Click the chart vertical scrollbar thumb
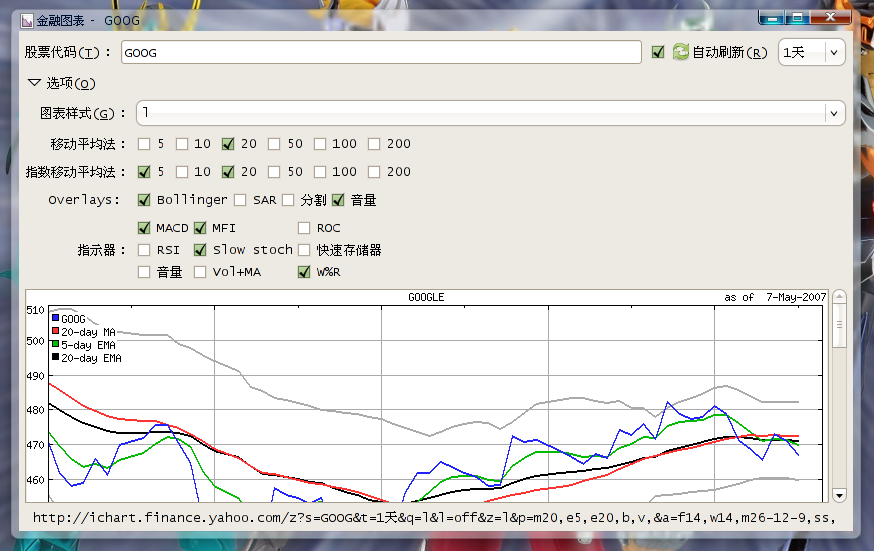874x551 pixels. (839, 325)
